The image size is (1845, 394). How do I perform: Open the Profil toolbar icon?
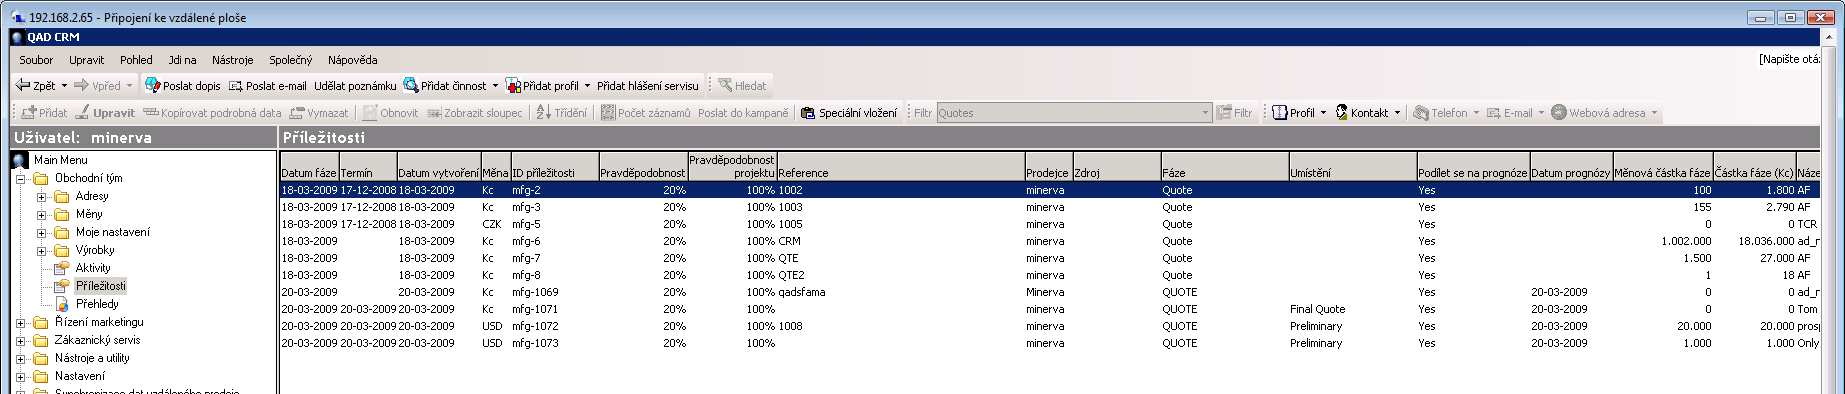[x=1279, y=113]
